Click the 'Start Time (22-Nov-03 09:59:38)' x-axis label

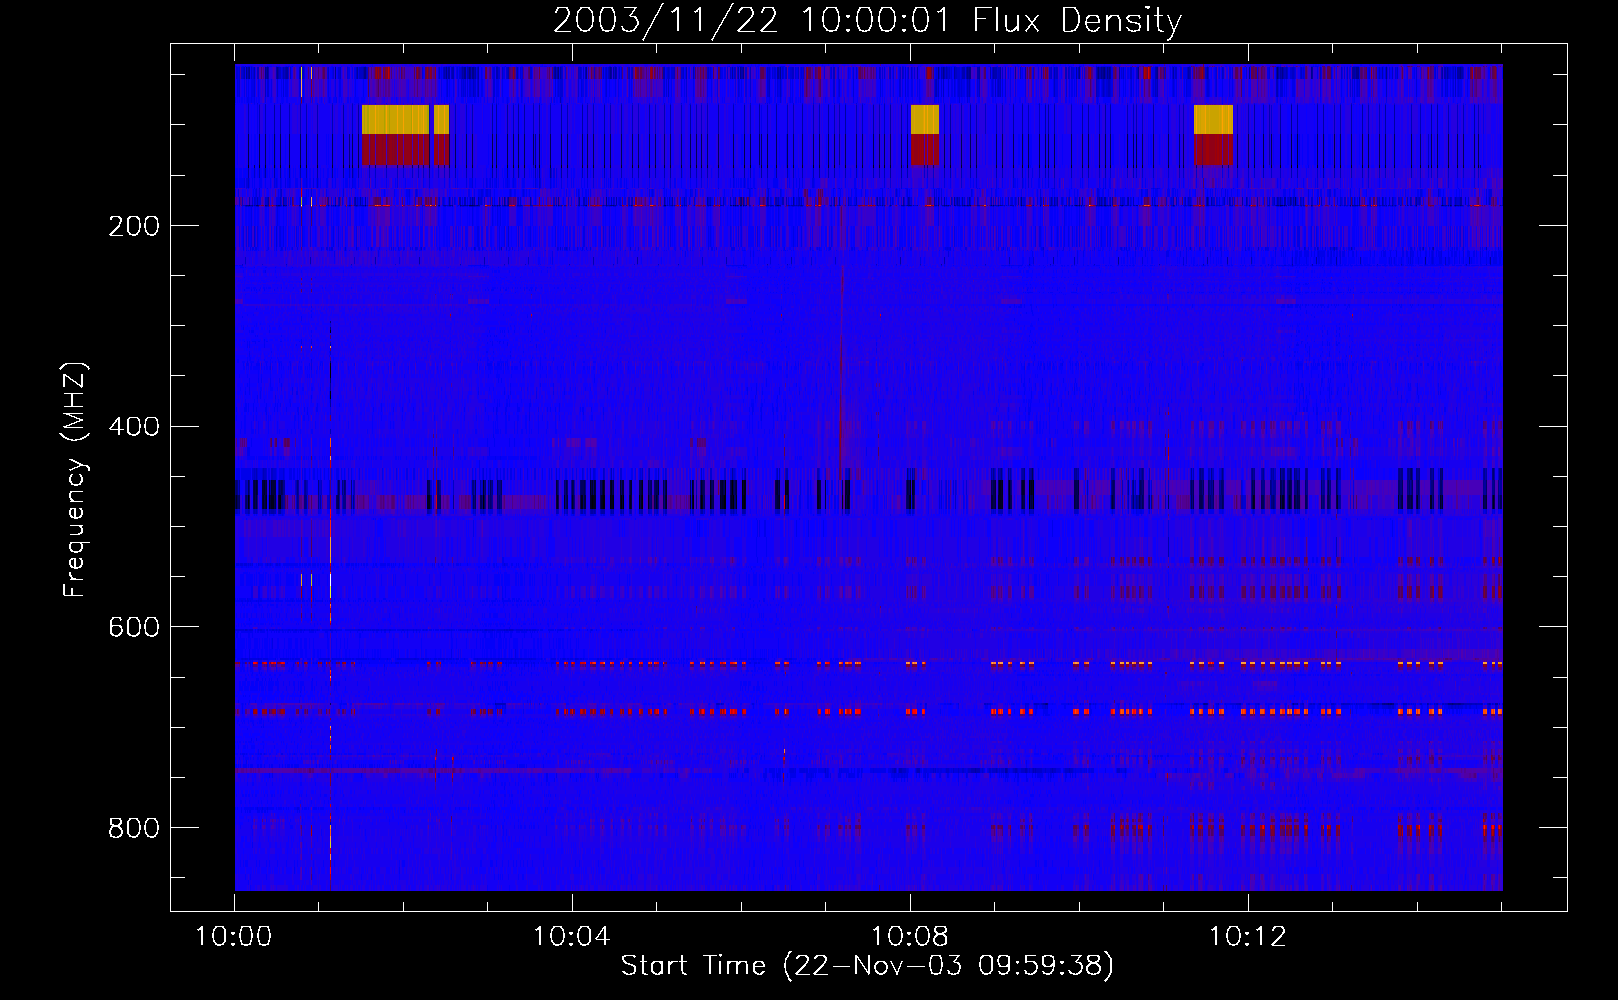pos(867,966)
